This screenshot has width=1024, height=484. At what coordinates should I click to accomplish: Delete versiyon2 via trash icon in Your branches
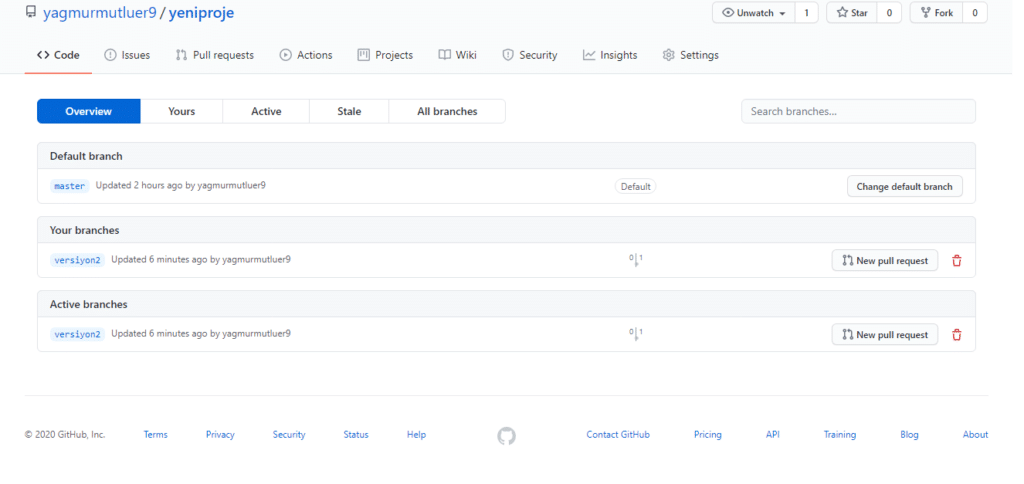[957, 261]
